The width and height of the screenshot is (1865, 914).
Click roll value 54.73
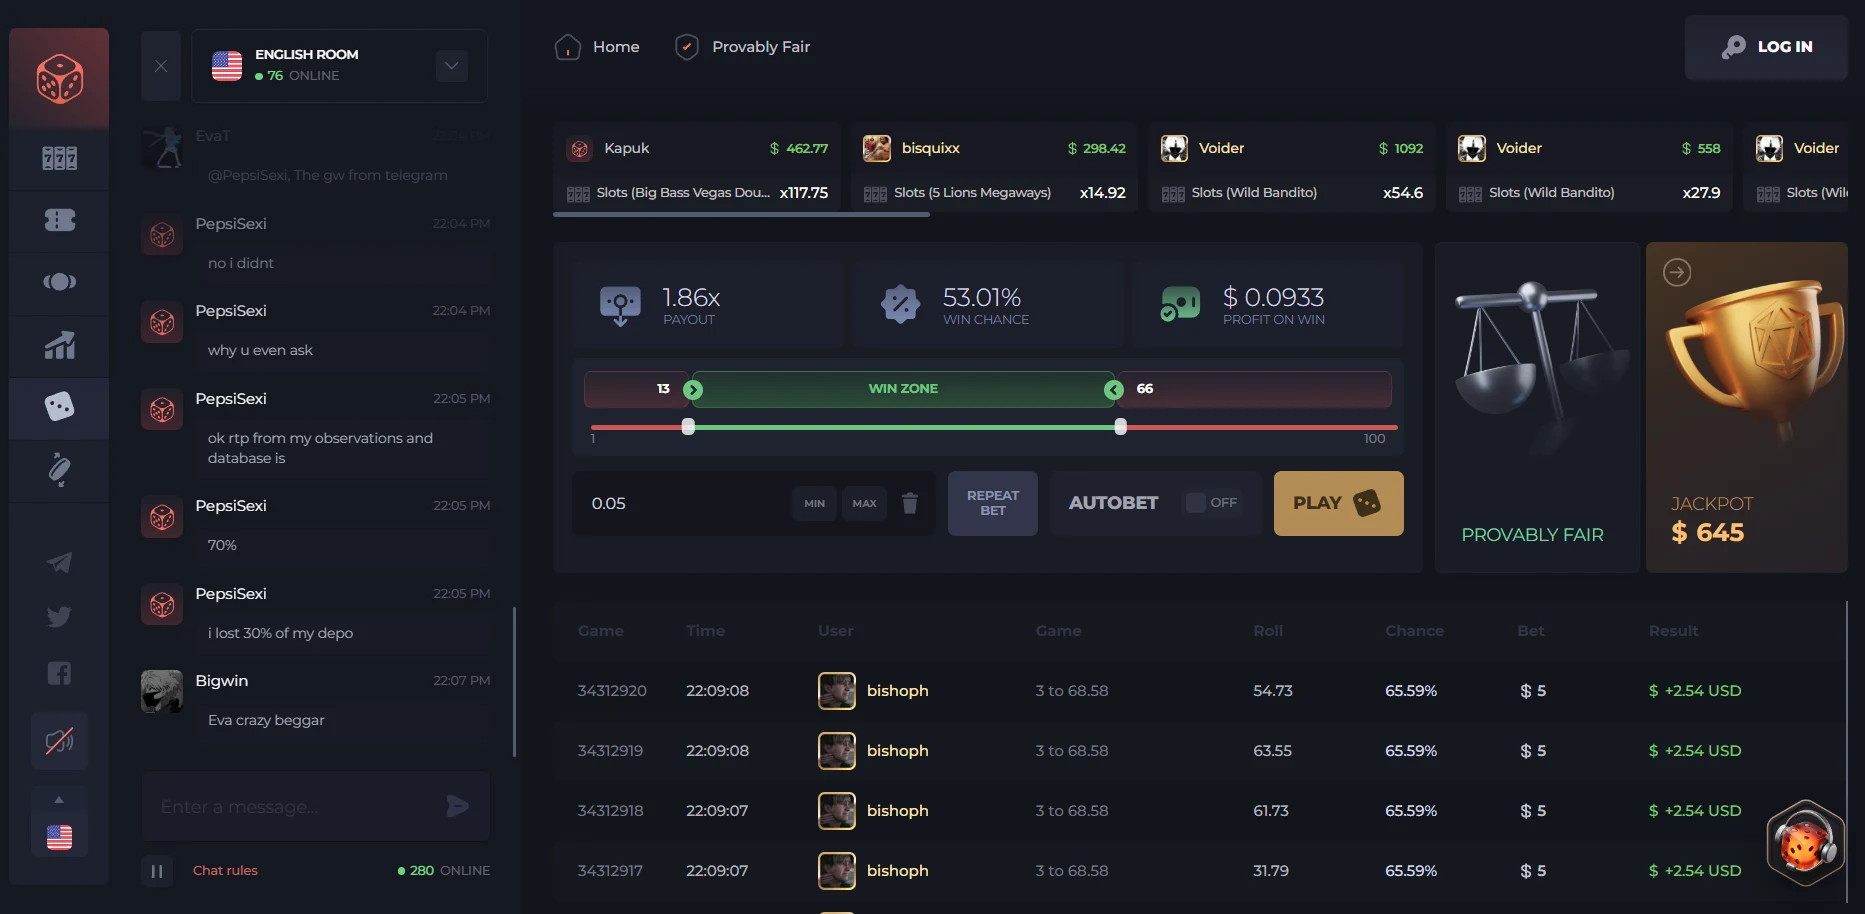[1273, 691]
